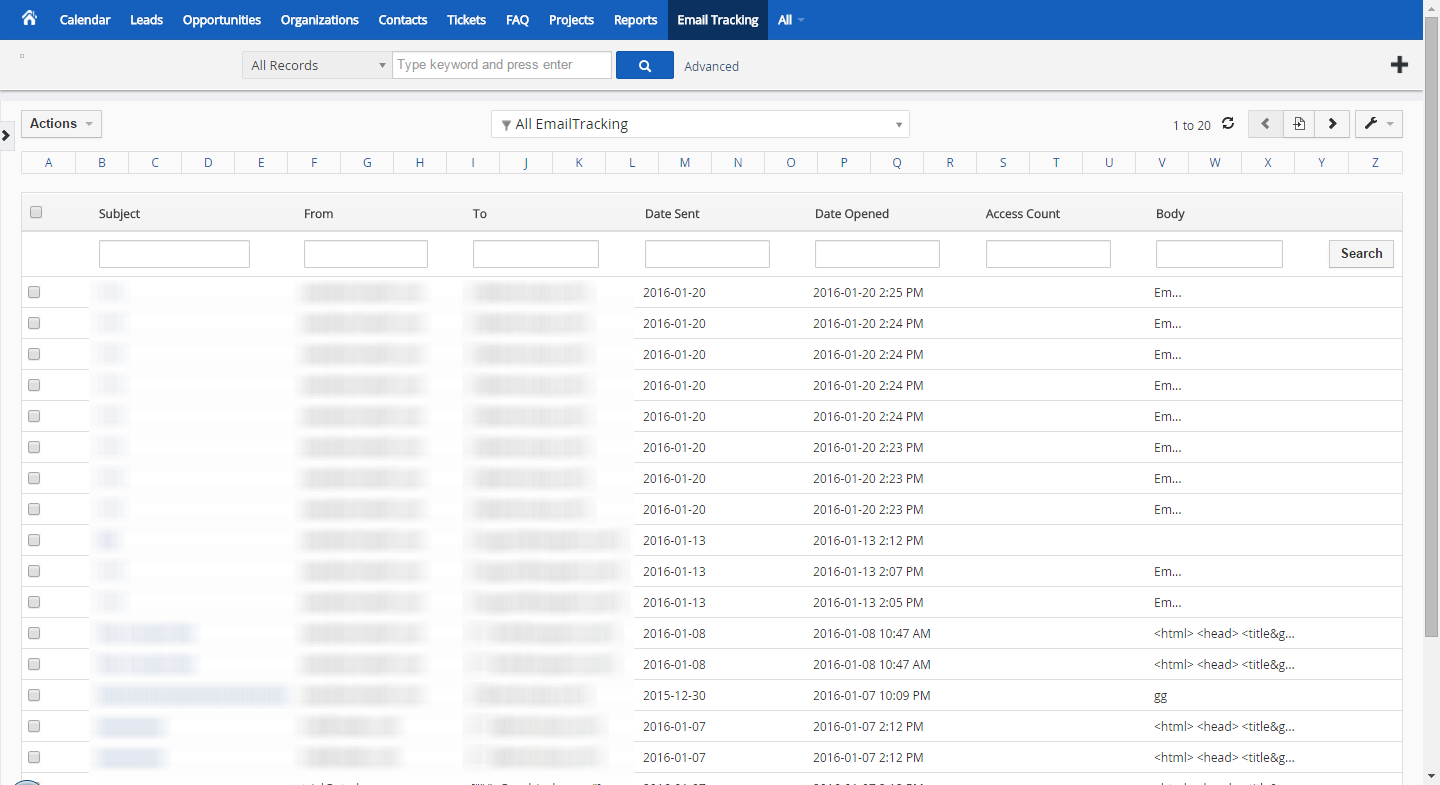Image resolution: width=1440 pixels, height=785 pixels.
Task: Sort by the From column header
Action: (x=319, y=214)
